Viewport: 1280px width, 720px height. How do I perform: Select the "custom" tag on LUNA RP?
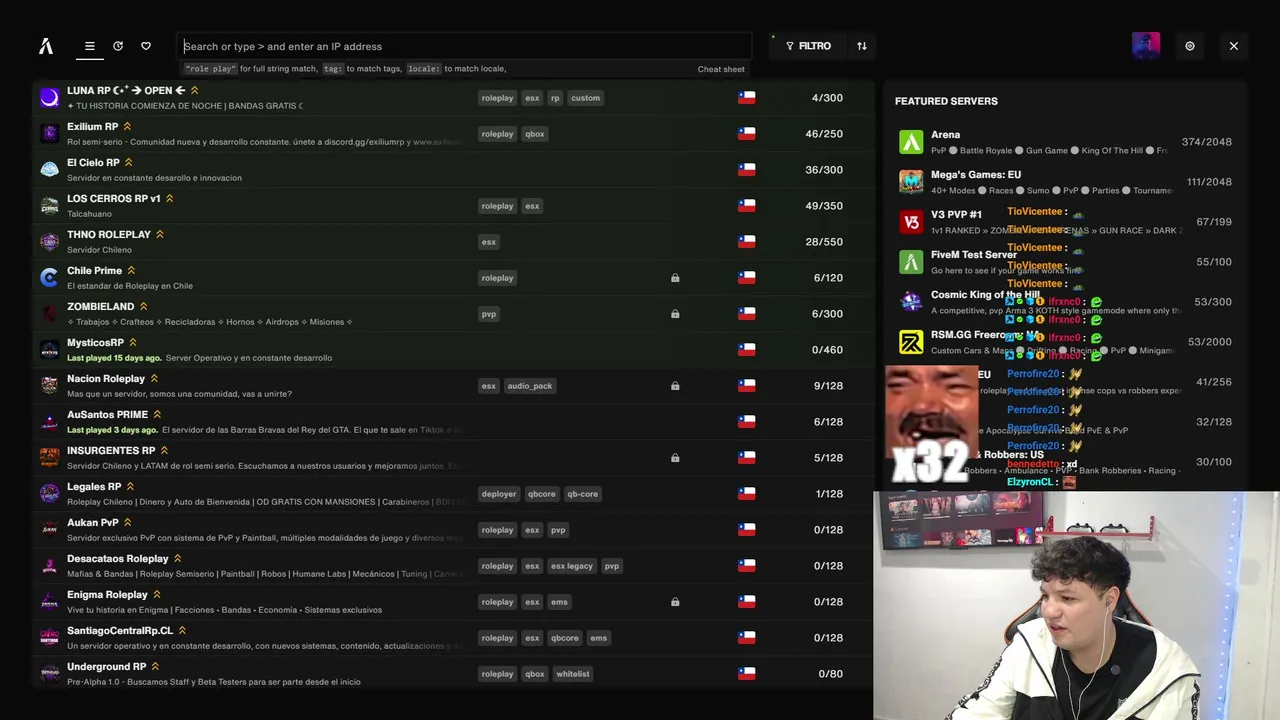point(585,98)
